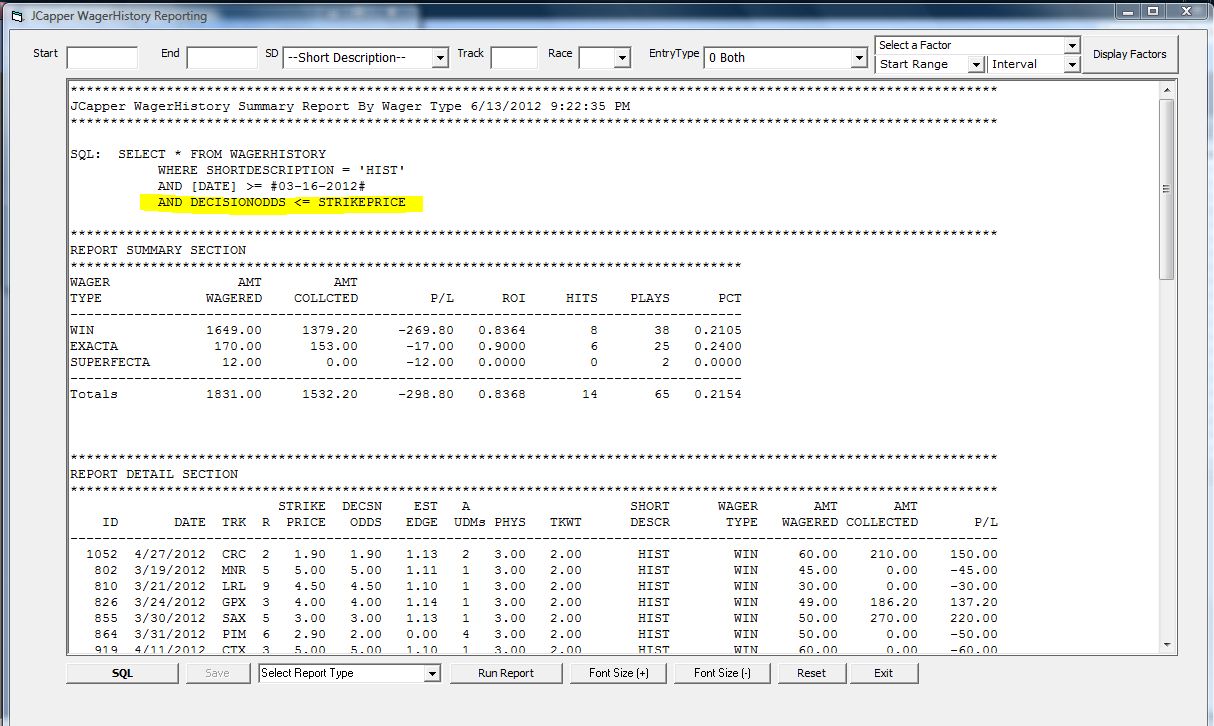Click the track code 'GPX' in detail rows
Viewport: 1214px width, 726px height.
(x=234, y=602)
